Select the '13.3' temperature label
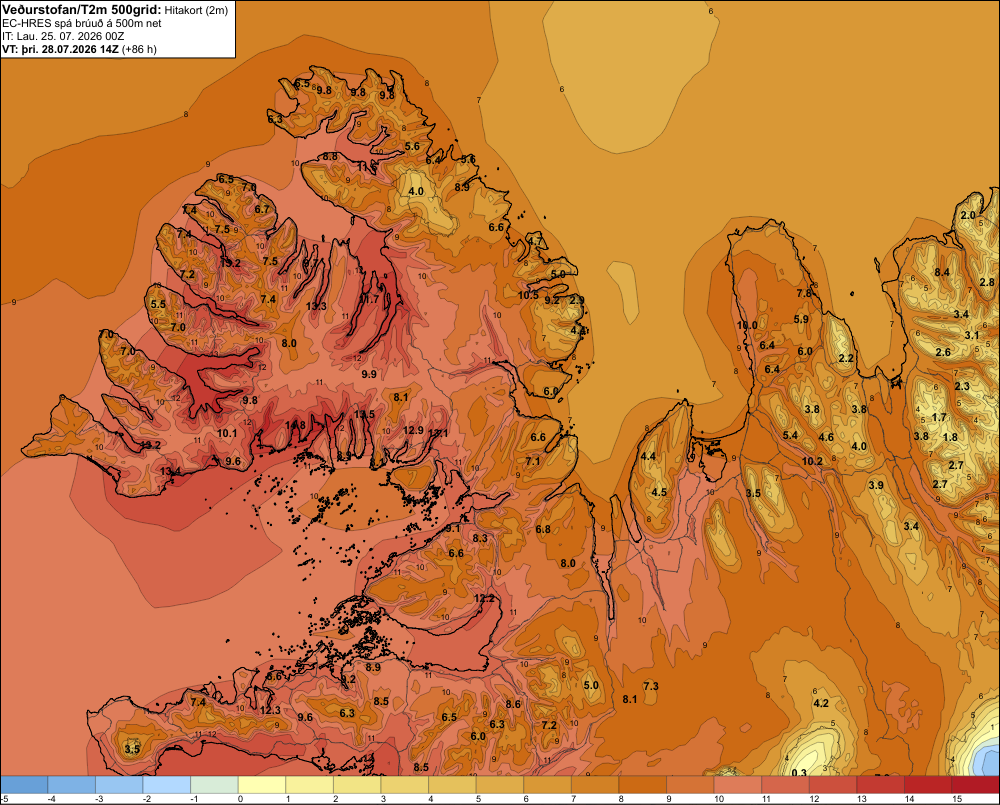Viewport: 1000px width, 805px height. (316, 306)
